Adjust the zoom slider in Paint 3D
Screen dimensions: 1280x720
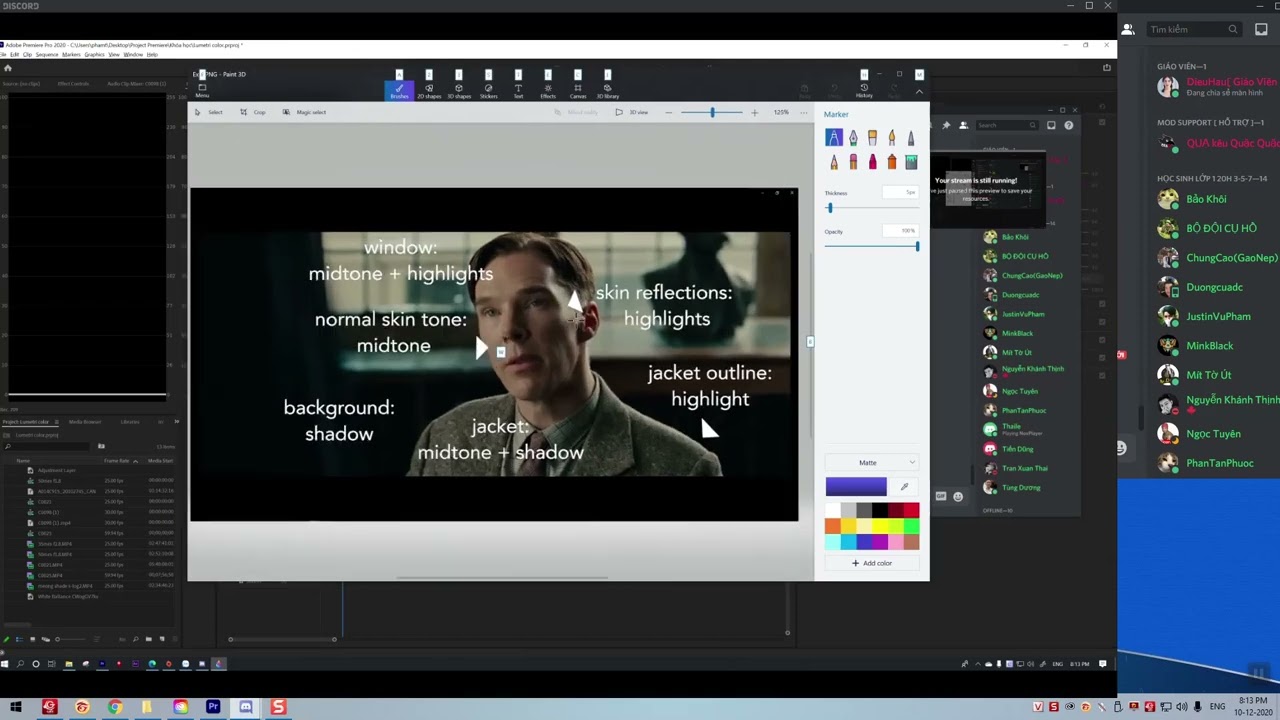[712, 112]
